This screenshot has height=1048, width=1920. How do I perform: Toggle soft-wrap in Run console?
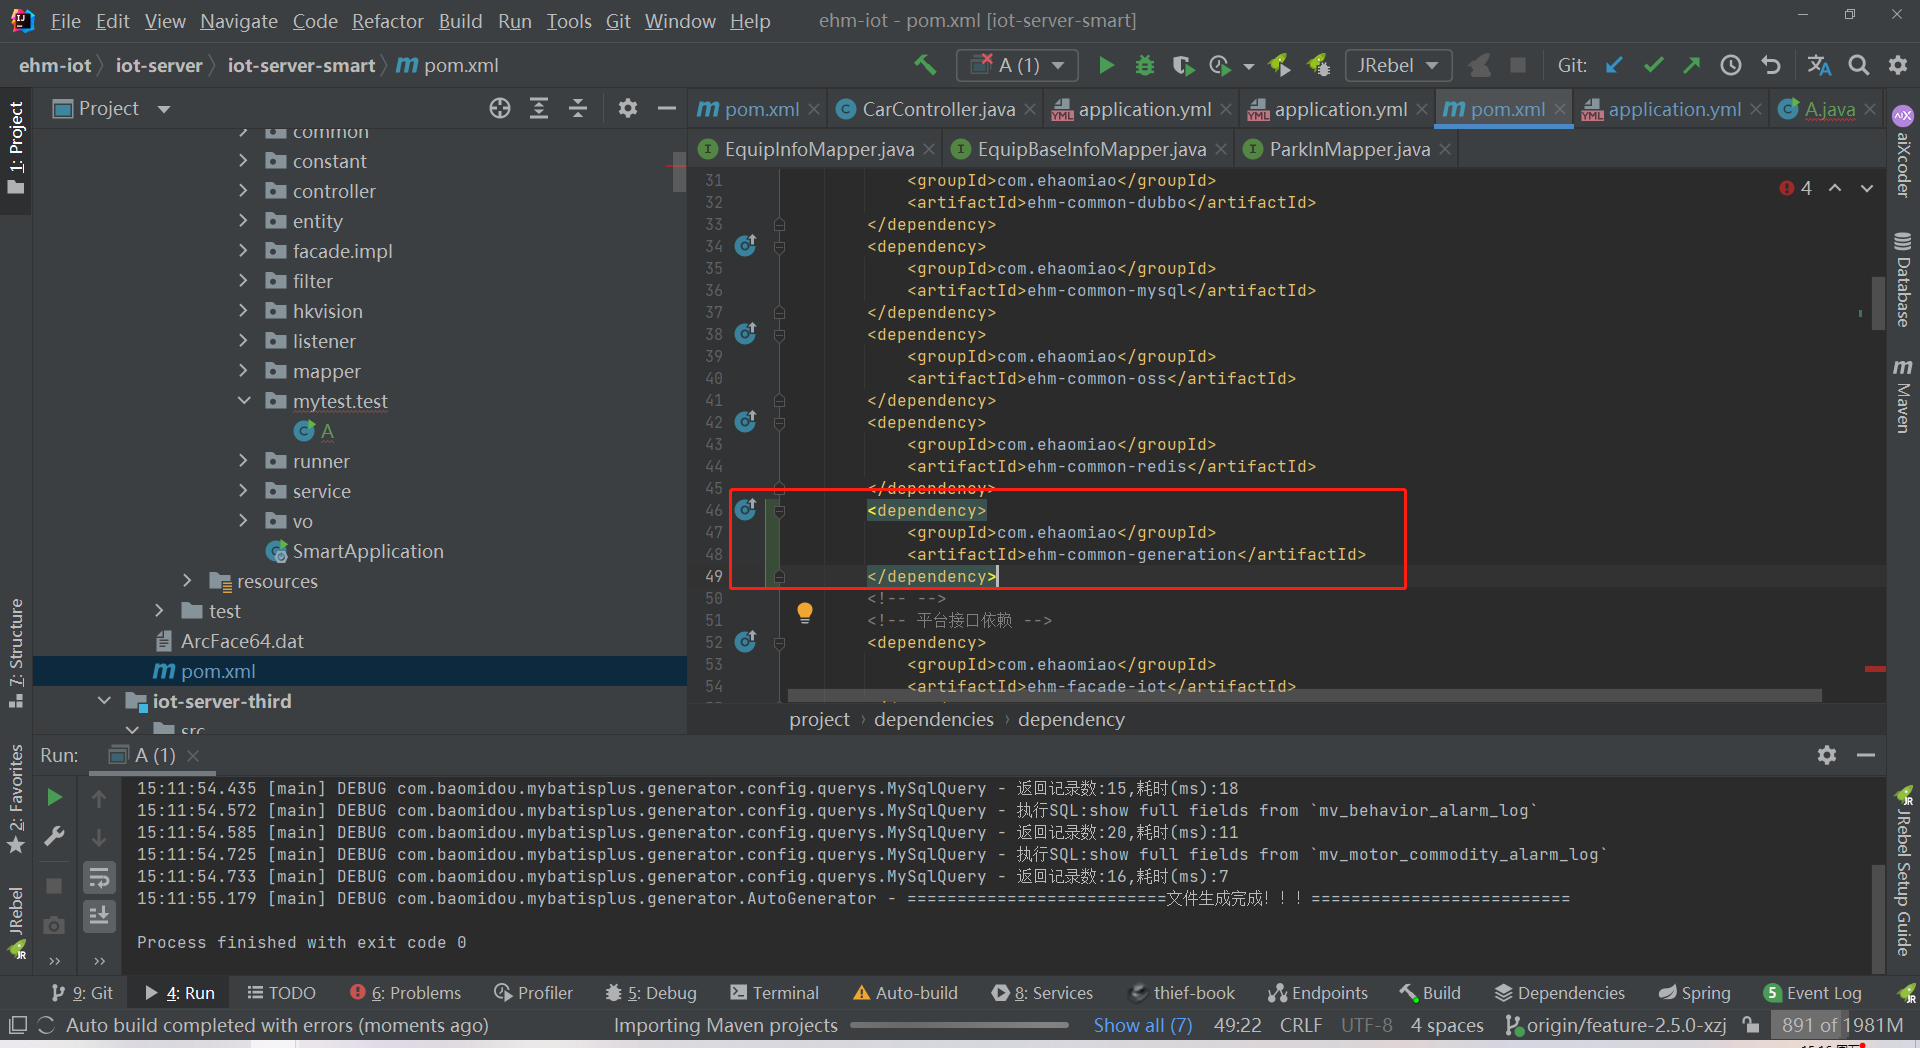pyautogui.click(x=99, y=878)
